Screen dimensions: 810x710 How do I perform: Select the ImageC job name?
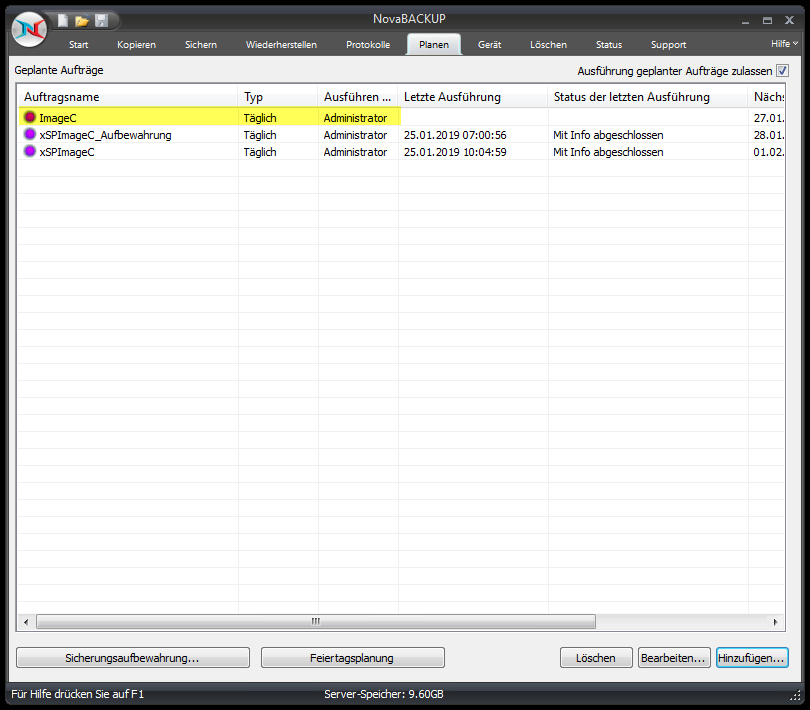[x=58, y=118]
